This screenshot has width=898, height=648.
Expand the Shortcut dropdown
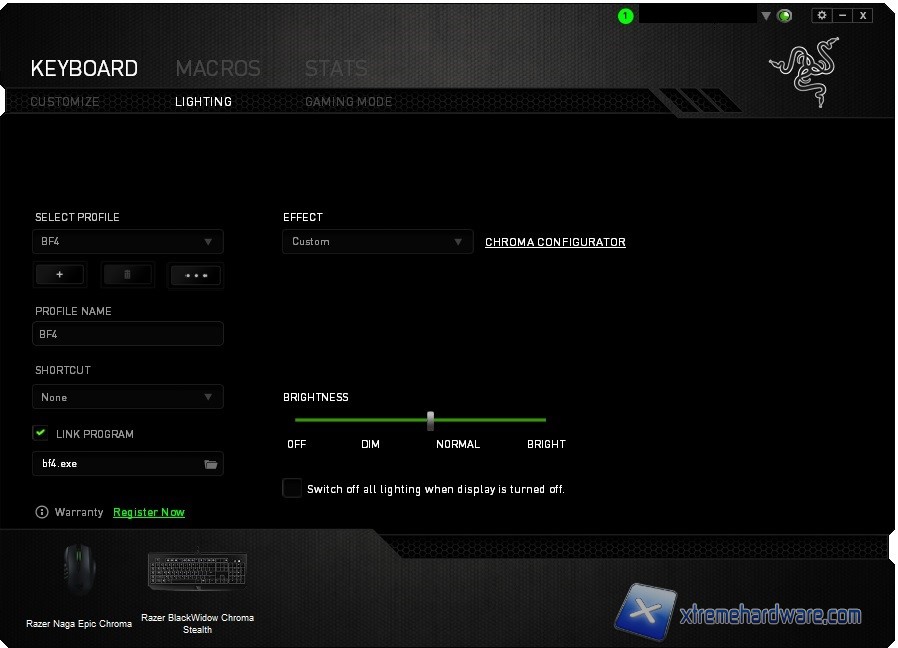(127, 397)
